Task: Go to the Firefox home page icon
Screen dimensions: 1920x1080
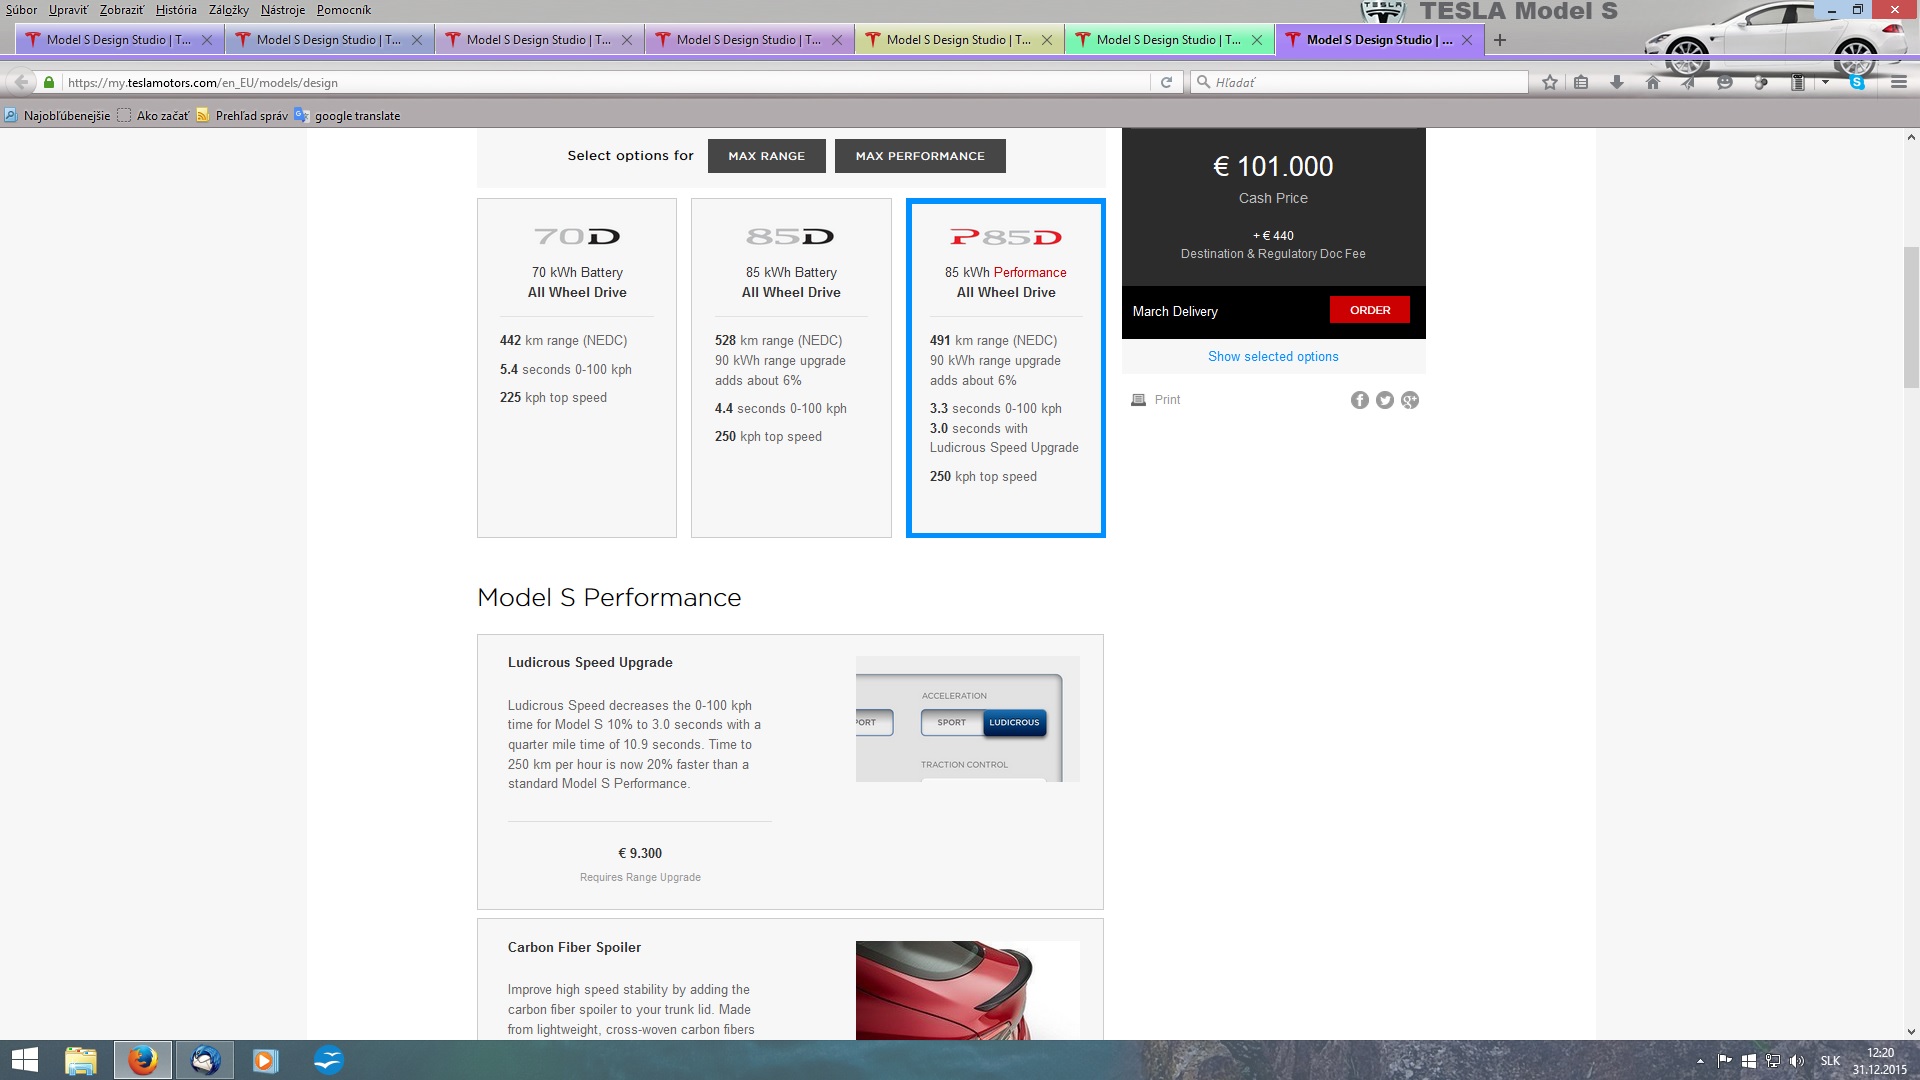Action: coord(1653,82)
